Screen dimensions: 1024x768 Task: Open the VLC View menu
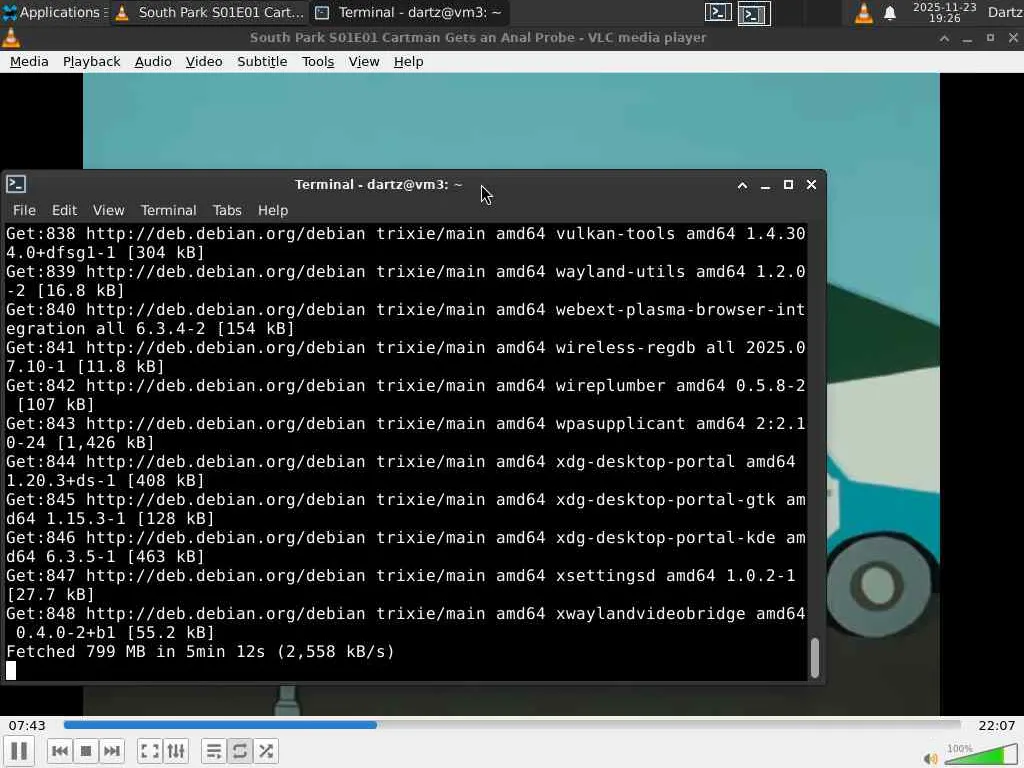coord(364,61)
